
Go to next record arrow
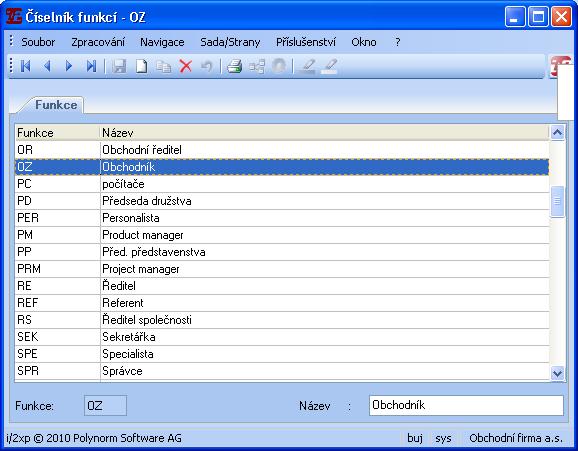[x=69, y=66]
